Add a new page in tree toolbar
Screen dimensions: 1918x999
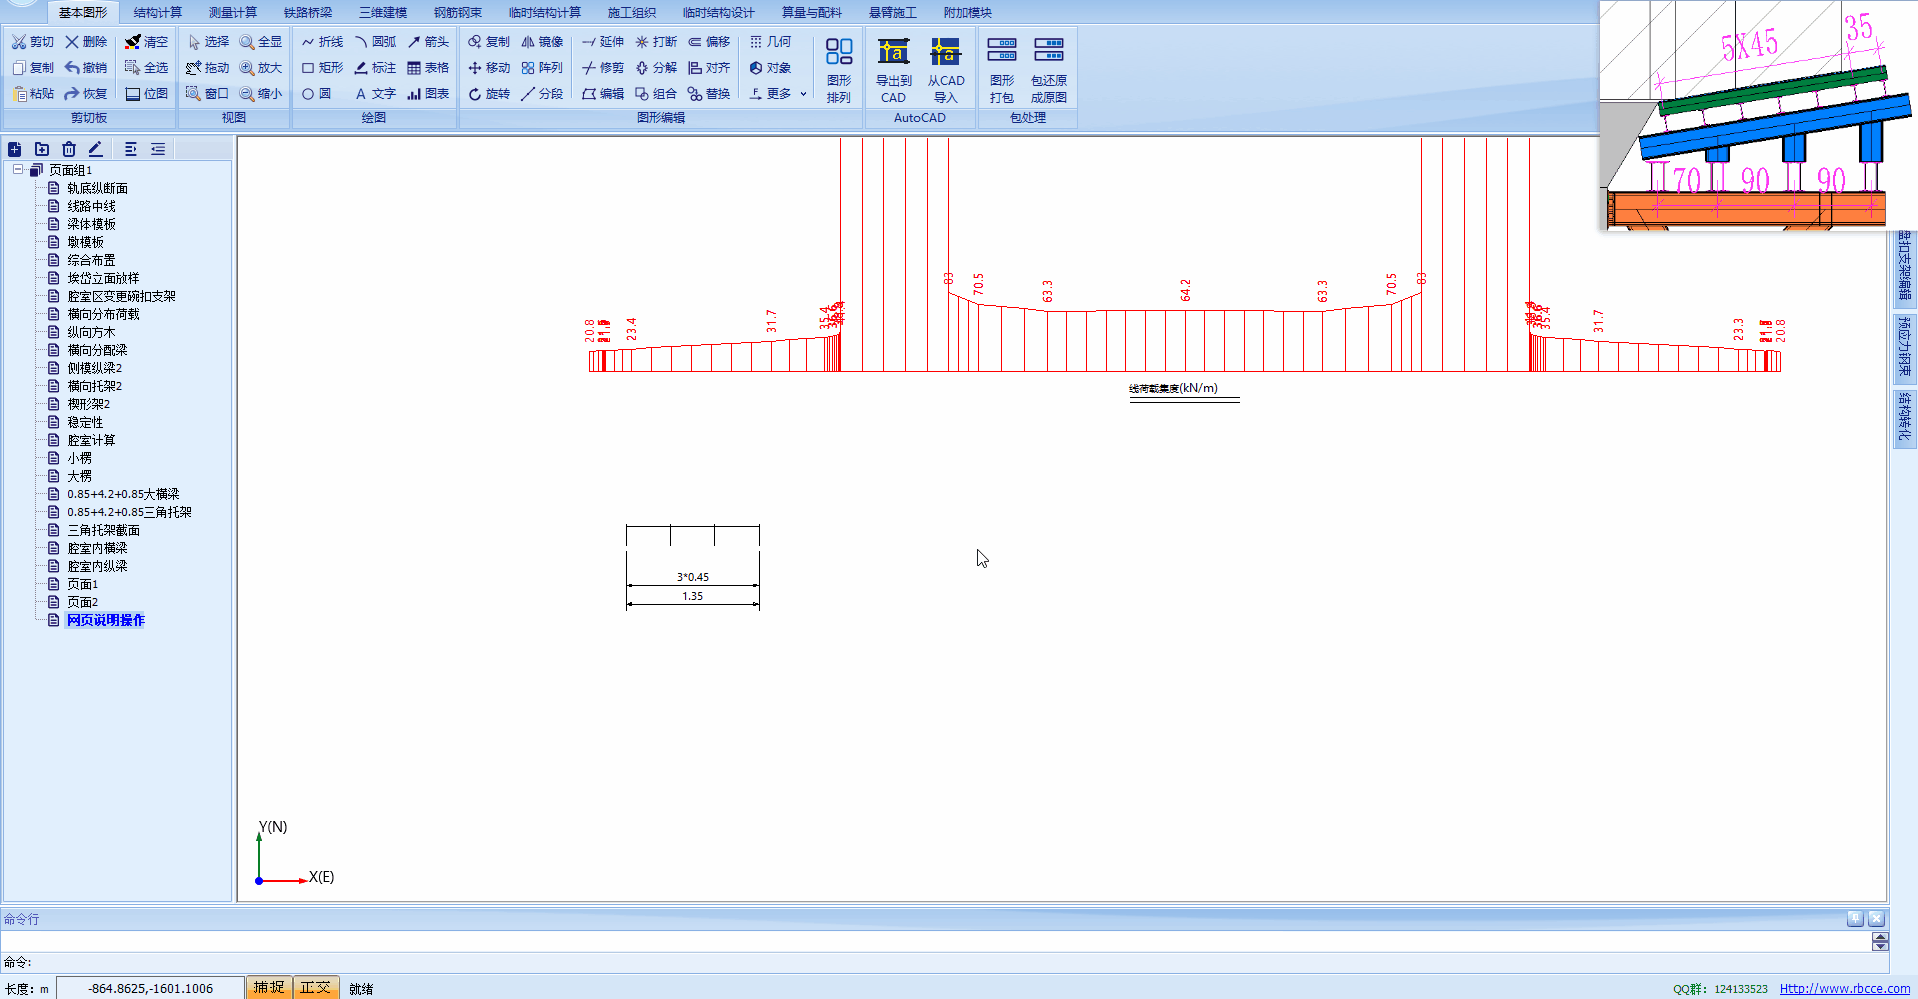click(15, 149)
